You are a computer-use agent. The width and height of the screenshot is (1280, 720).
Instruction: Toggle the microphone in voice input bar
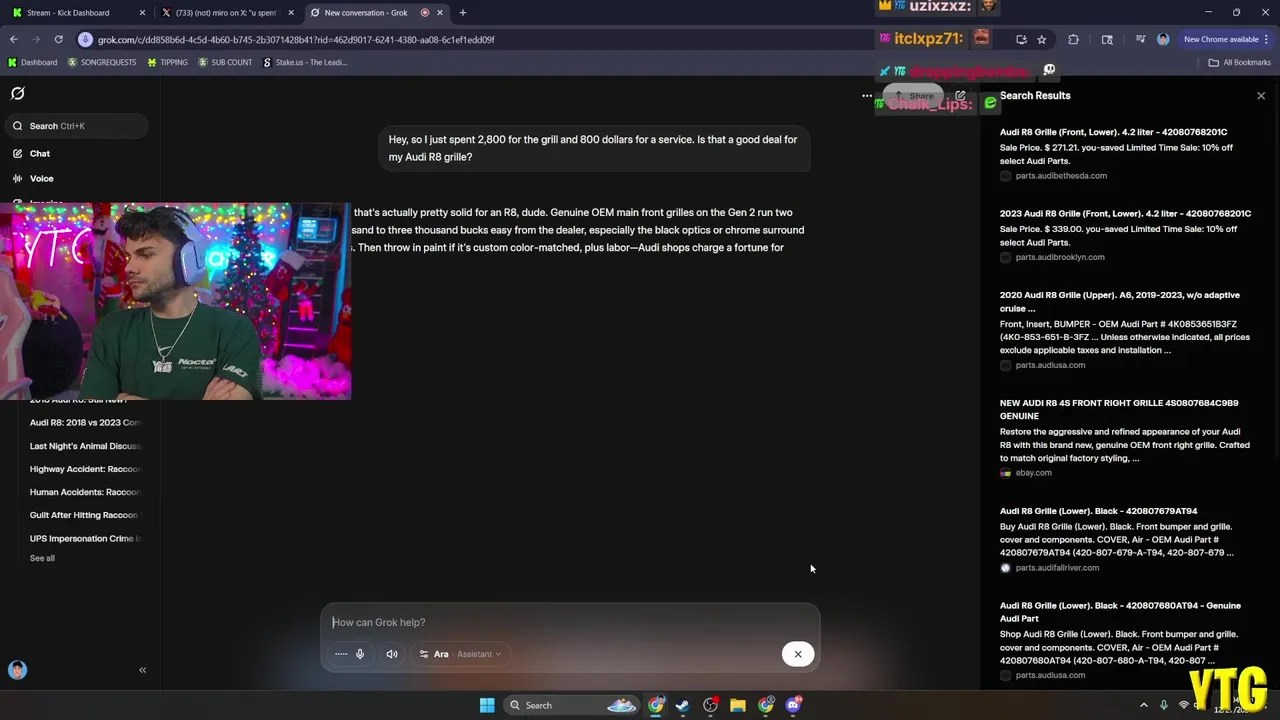click(360, 654)
